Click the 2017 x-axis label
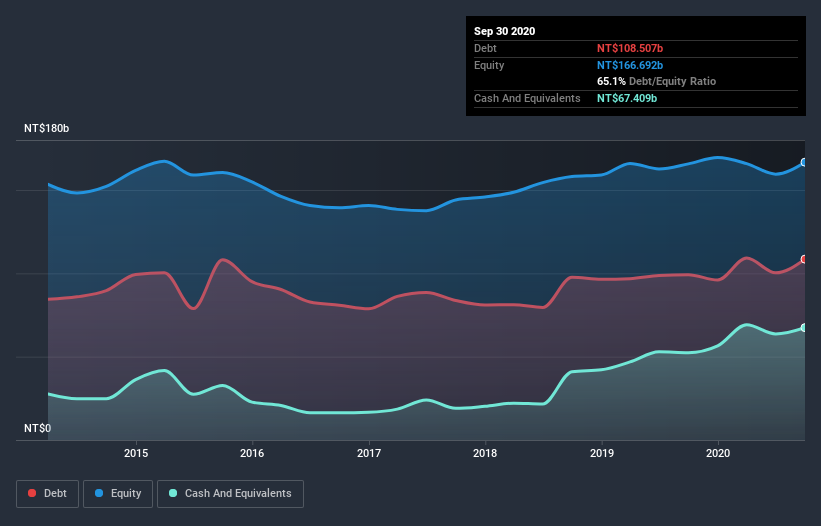This screenshot has height=526, width=821. pos(369,453)
